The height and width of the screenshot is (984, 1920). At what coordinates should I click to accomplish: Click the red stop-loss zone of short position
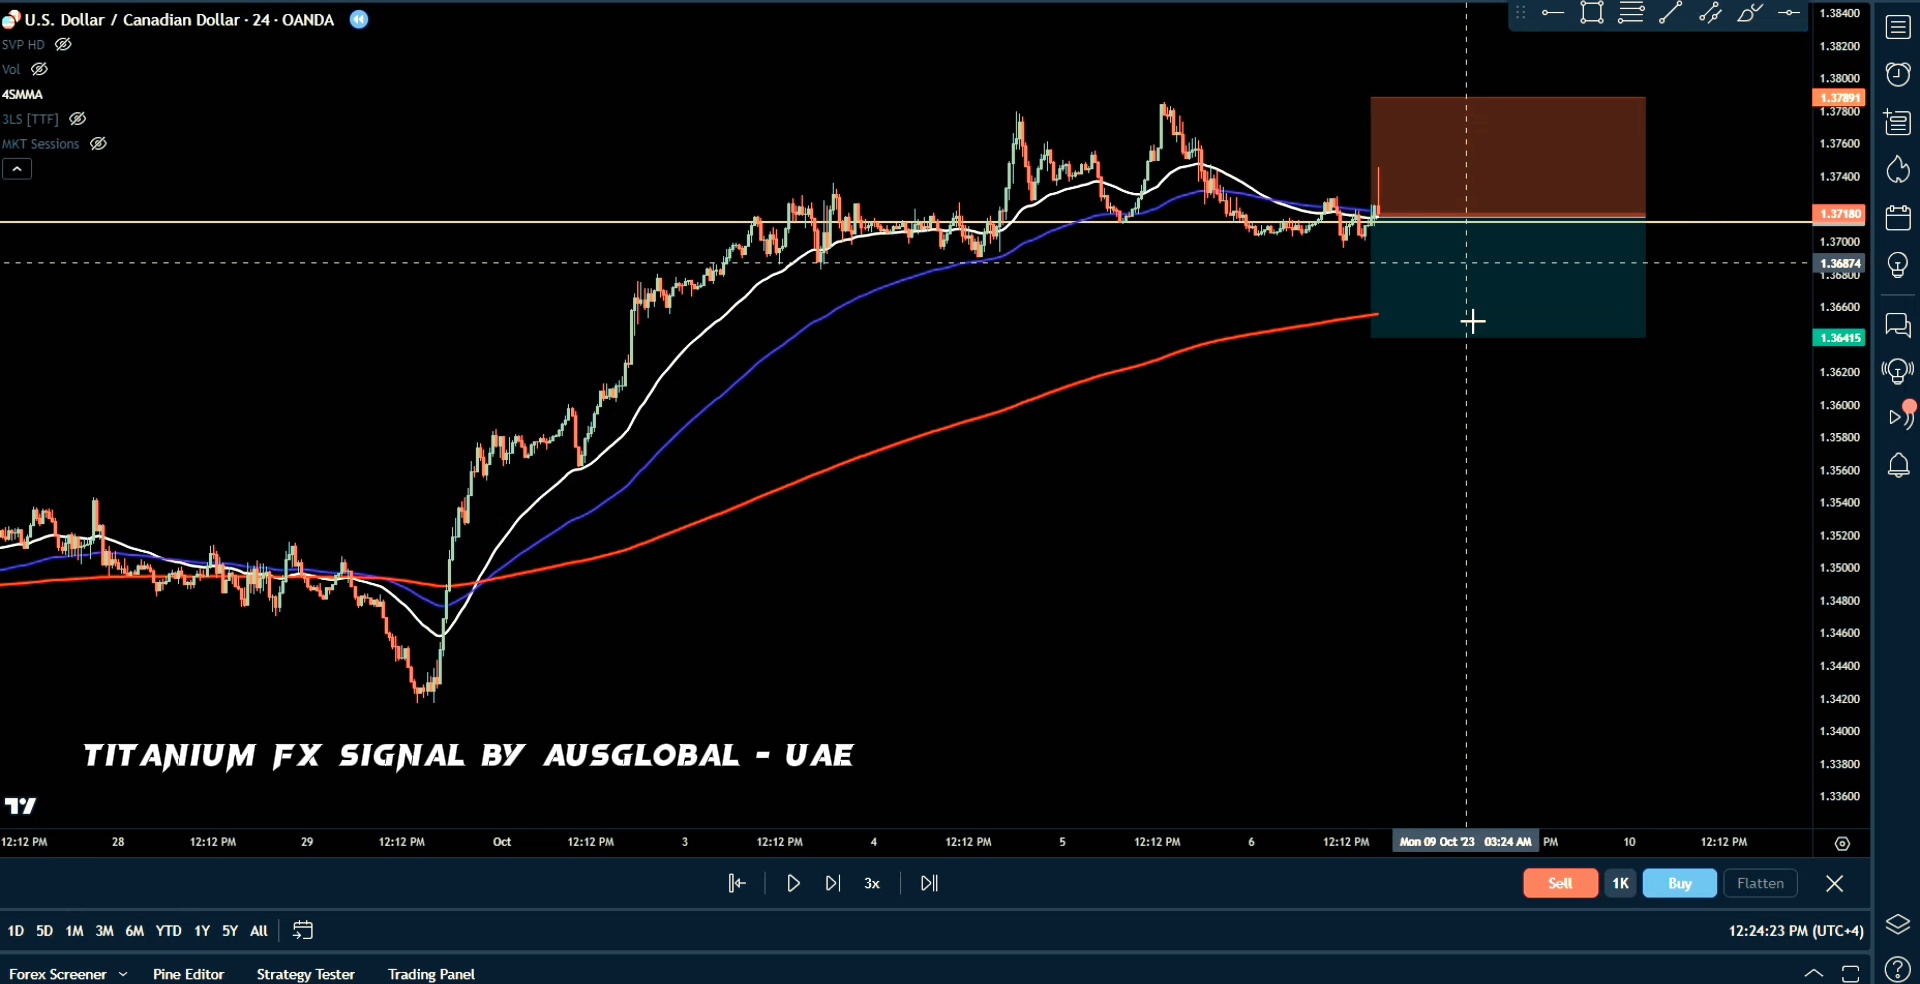pyautogui.click(x=1507, y=156)
